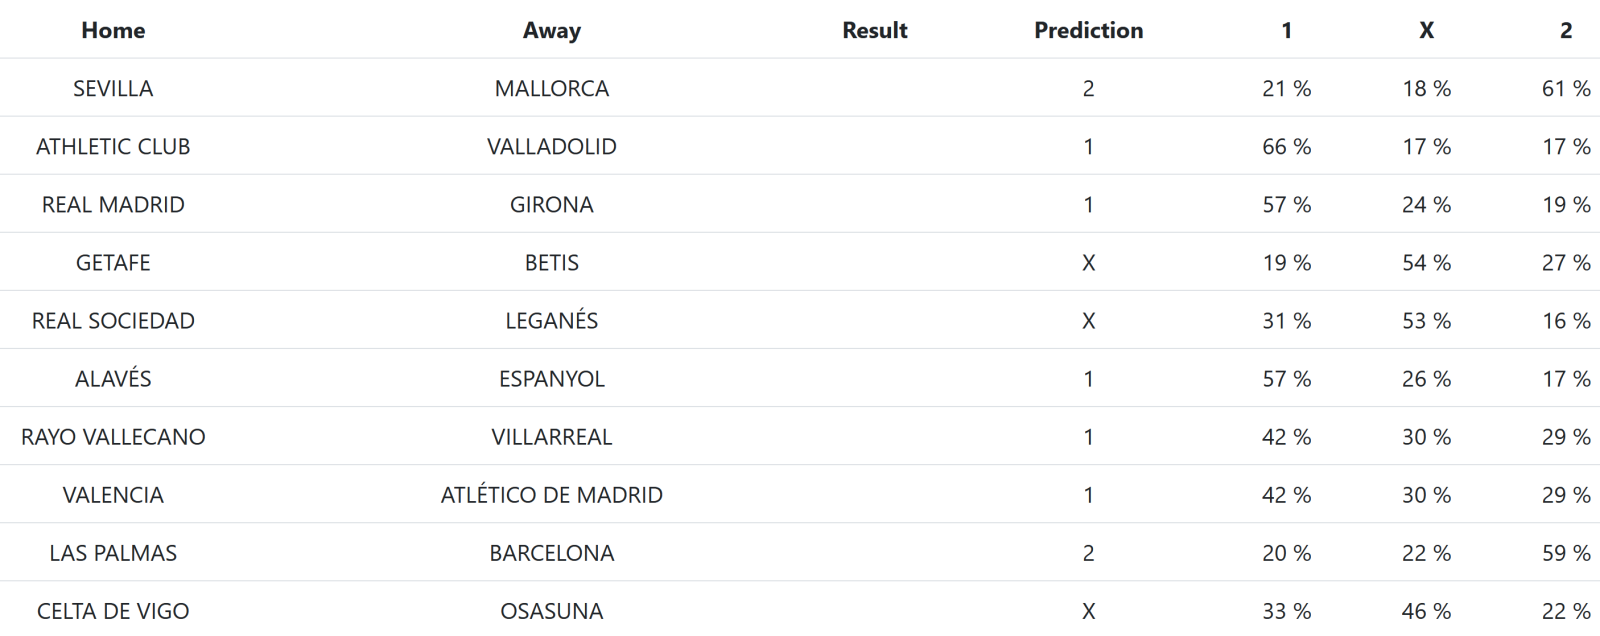The height and width of the screenshot is (636, 1600).
Task: Click GETAFE home team cell
Action: (x=113, y=262)
